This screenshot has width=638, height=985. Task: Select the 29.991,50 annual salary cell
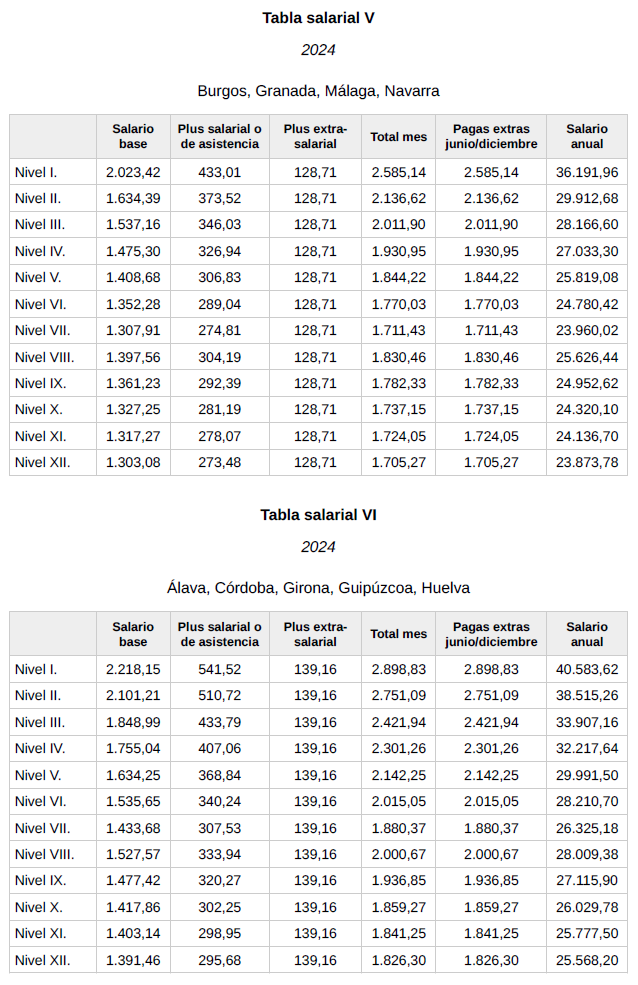[x=586, y=775]
